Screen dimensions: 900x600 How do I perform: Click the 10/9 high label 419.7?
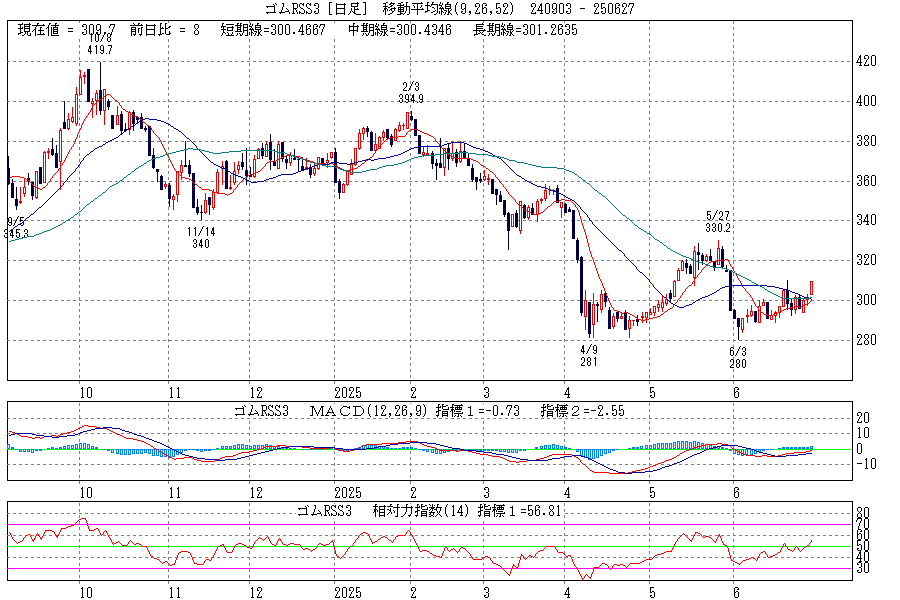(x=99, y=48)
